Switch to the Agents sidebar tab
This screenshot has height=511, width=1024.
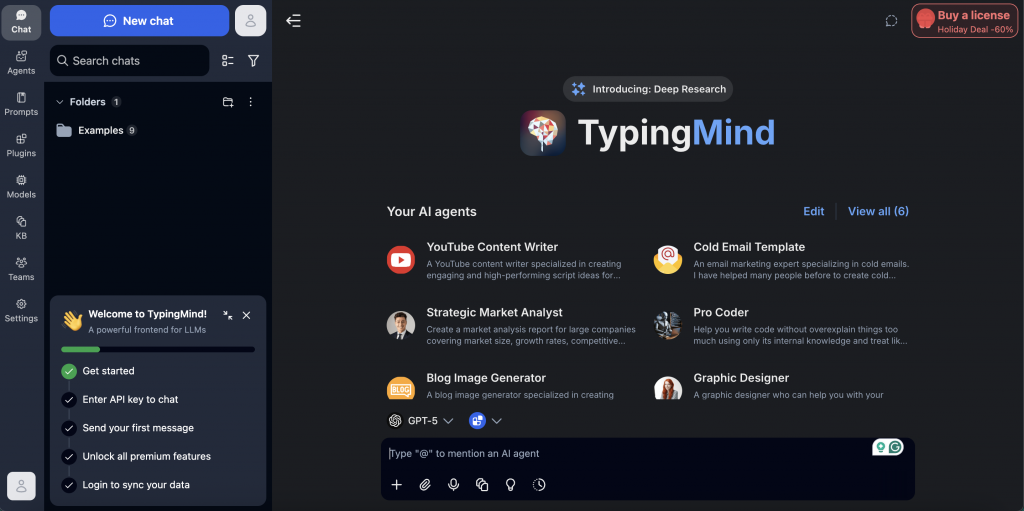pos(21,62)
